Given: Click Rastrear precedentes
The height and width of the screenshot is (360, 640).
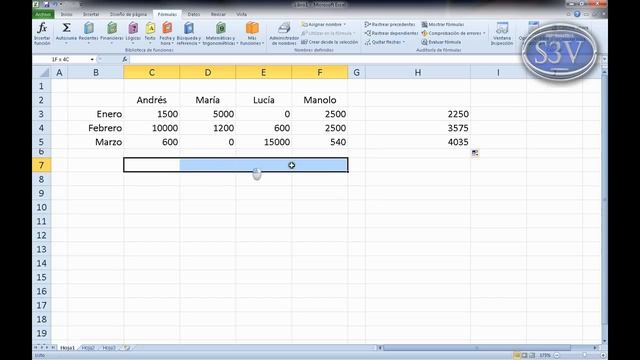Looking at the screenshot, I should (x=390, y=24).
